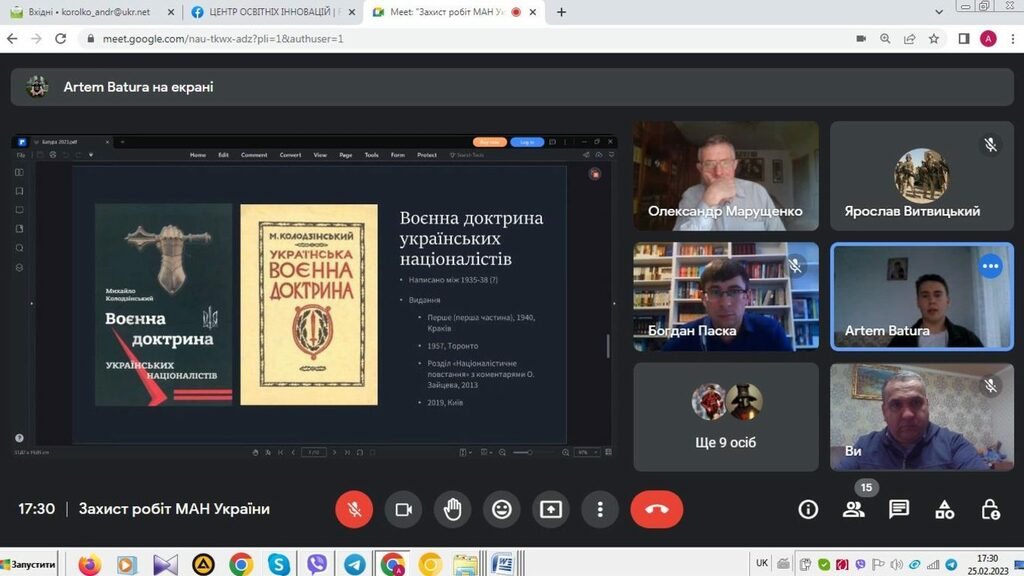Select the Ще 9 осіб tile

pyautogui.click(x=726, y=416)
